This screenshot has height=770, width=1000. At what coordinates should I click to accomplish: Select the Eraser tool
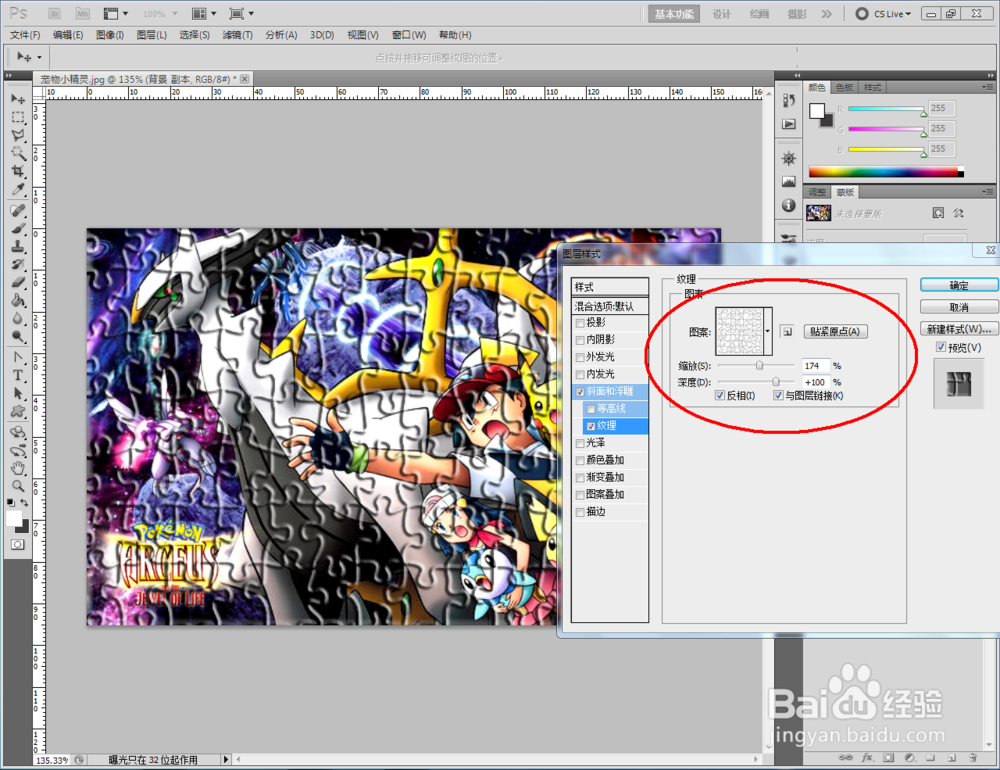(18, 282)
